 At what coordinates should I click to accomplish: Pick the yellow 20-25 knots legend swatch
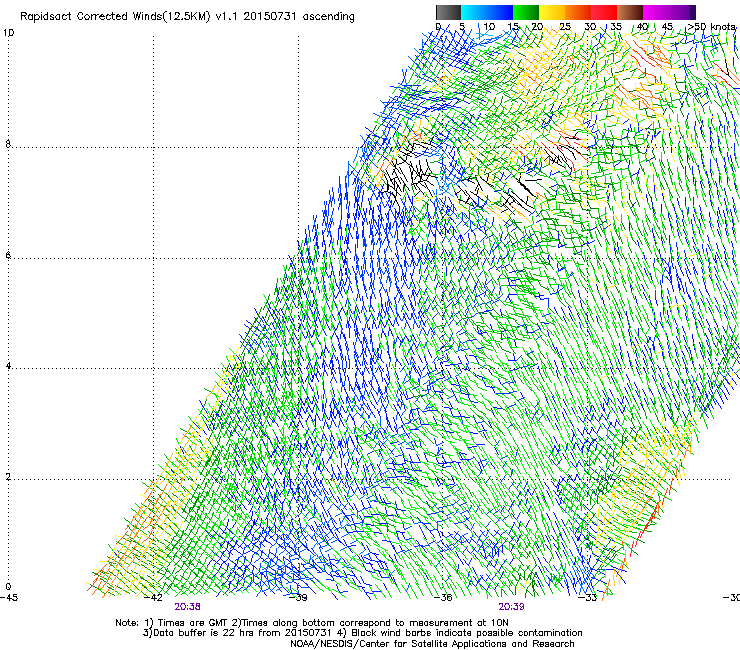click(552, 12)
